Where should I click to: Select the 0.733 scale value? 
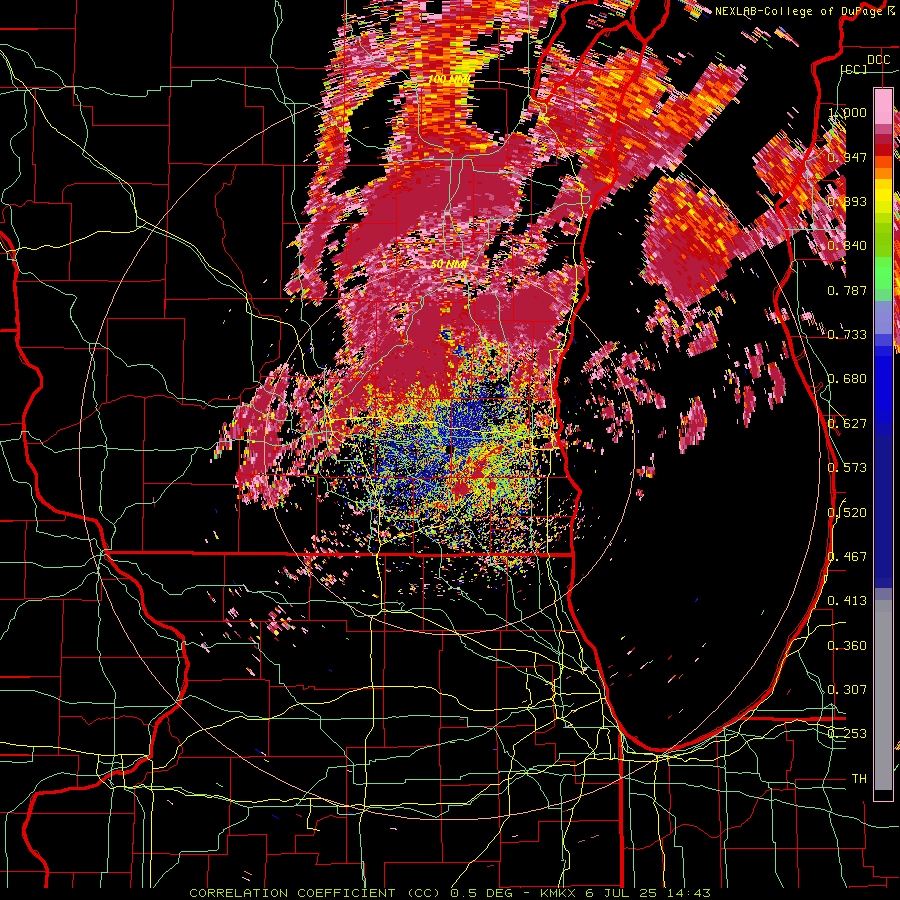[x=847, y=335]
